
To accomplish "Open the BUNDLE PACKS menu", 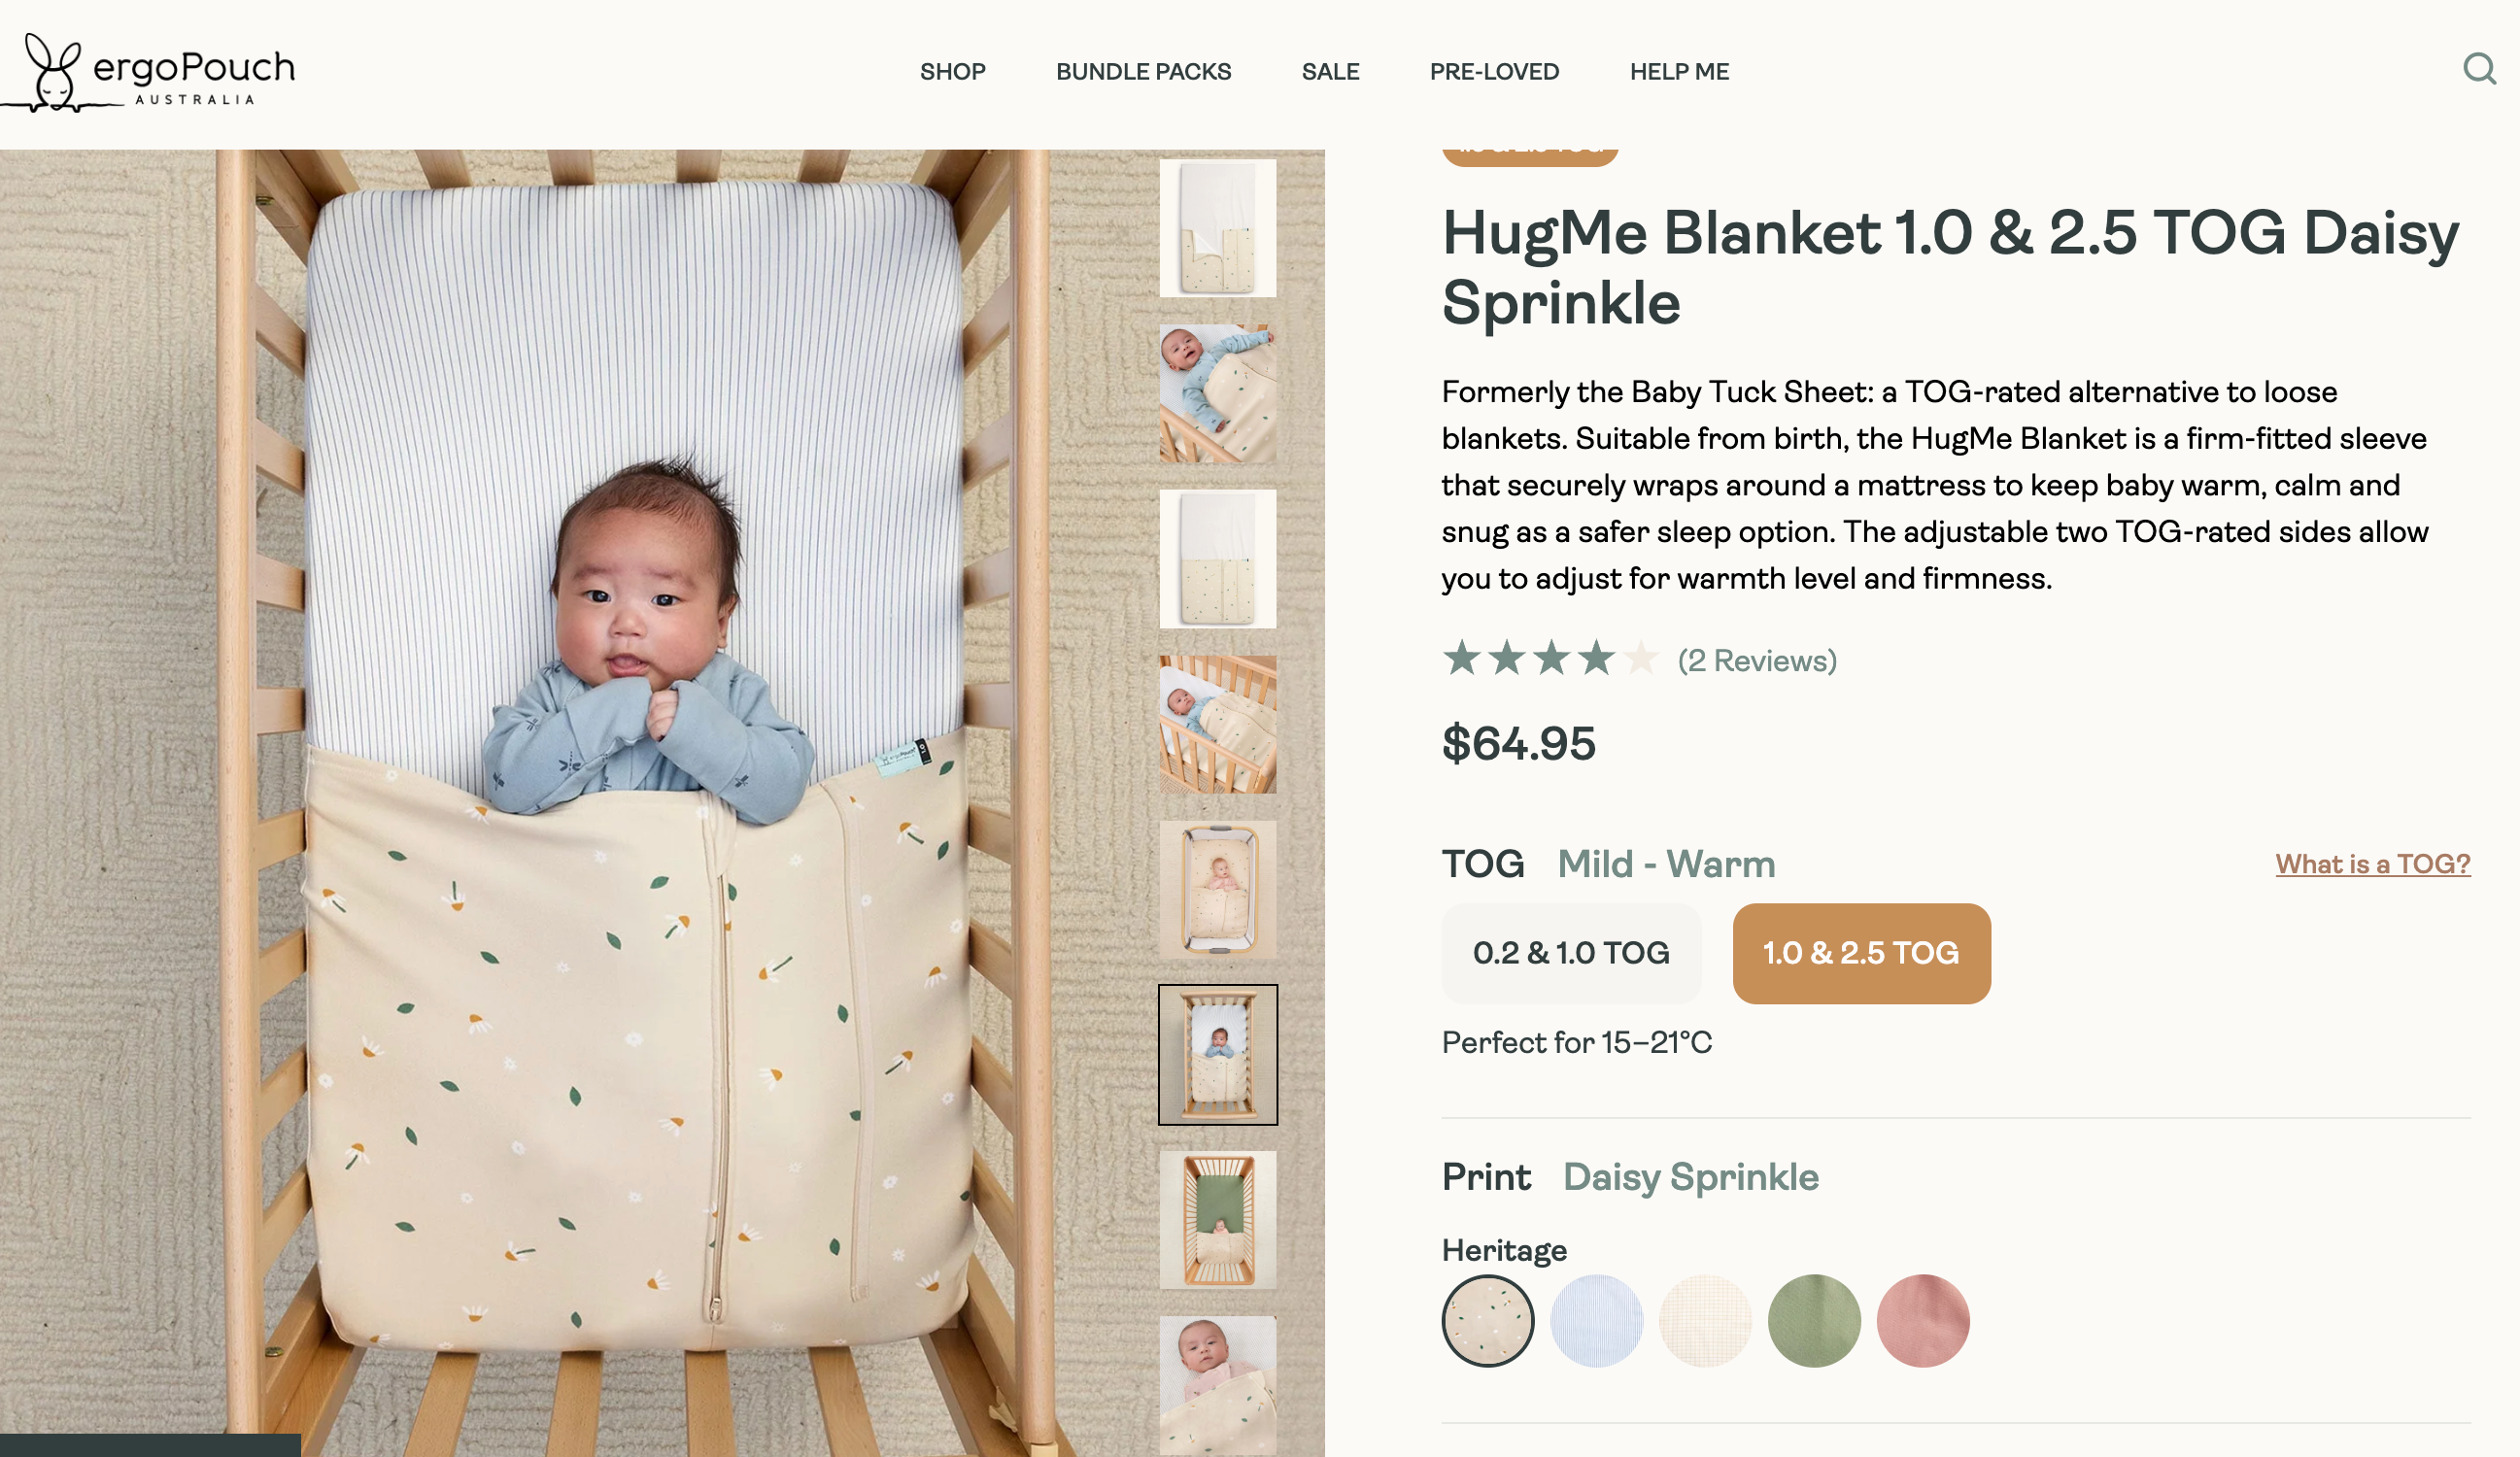I will (1143, 72).
